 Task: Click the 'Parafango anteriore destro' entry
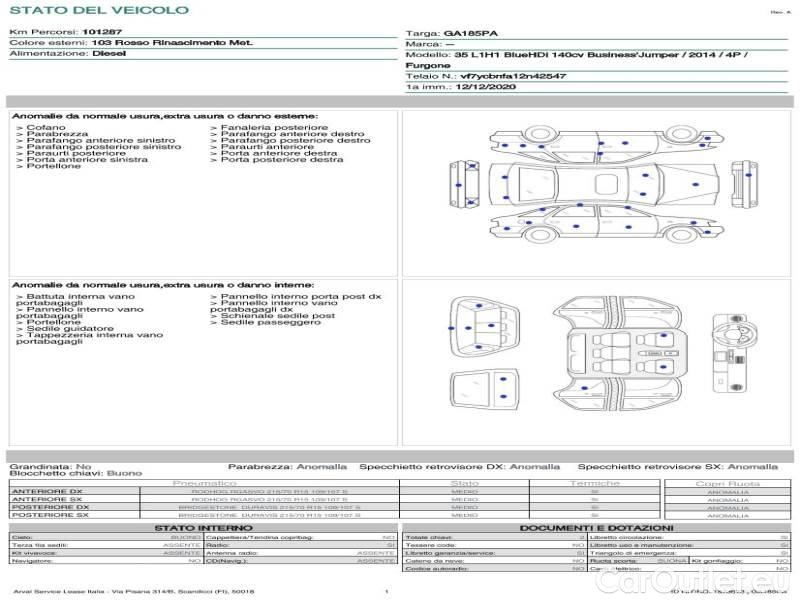[x=292, y=134]
